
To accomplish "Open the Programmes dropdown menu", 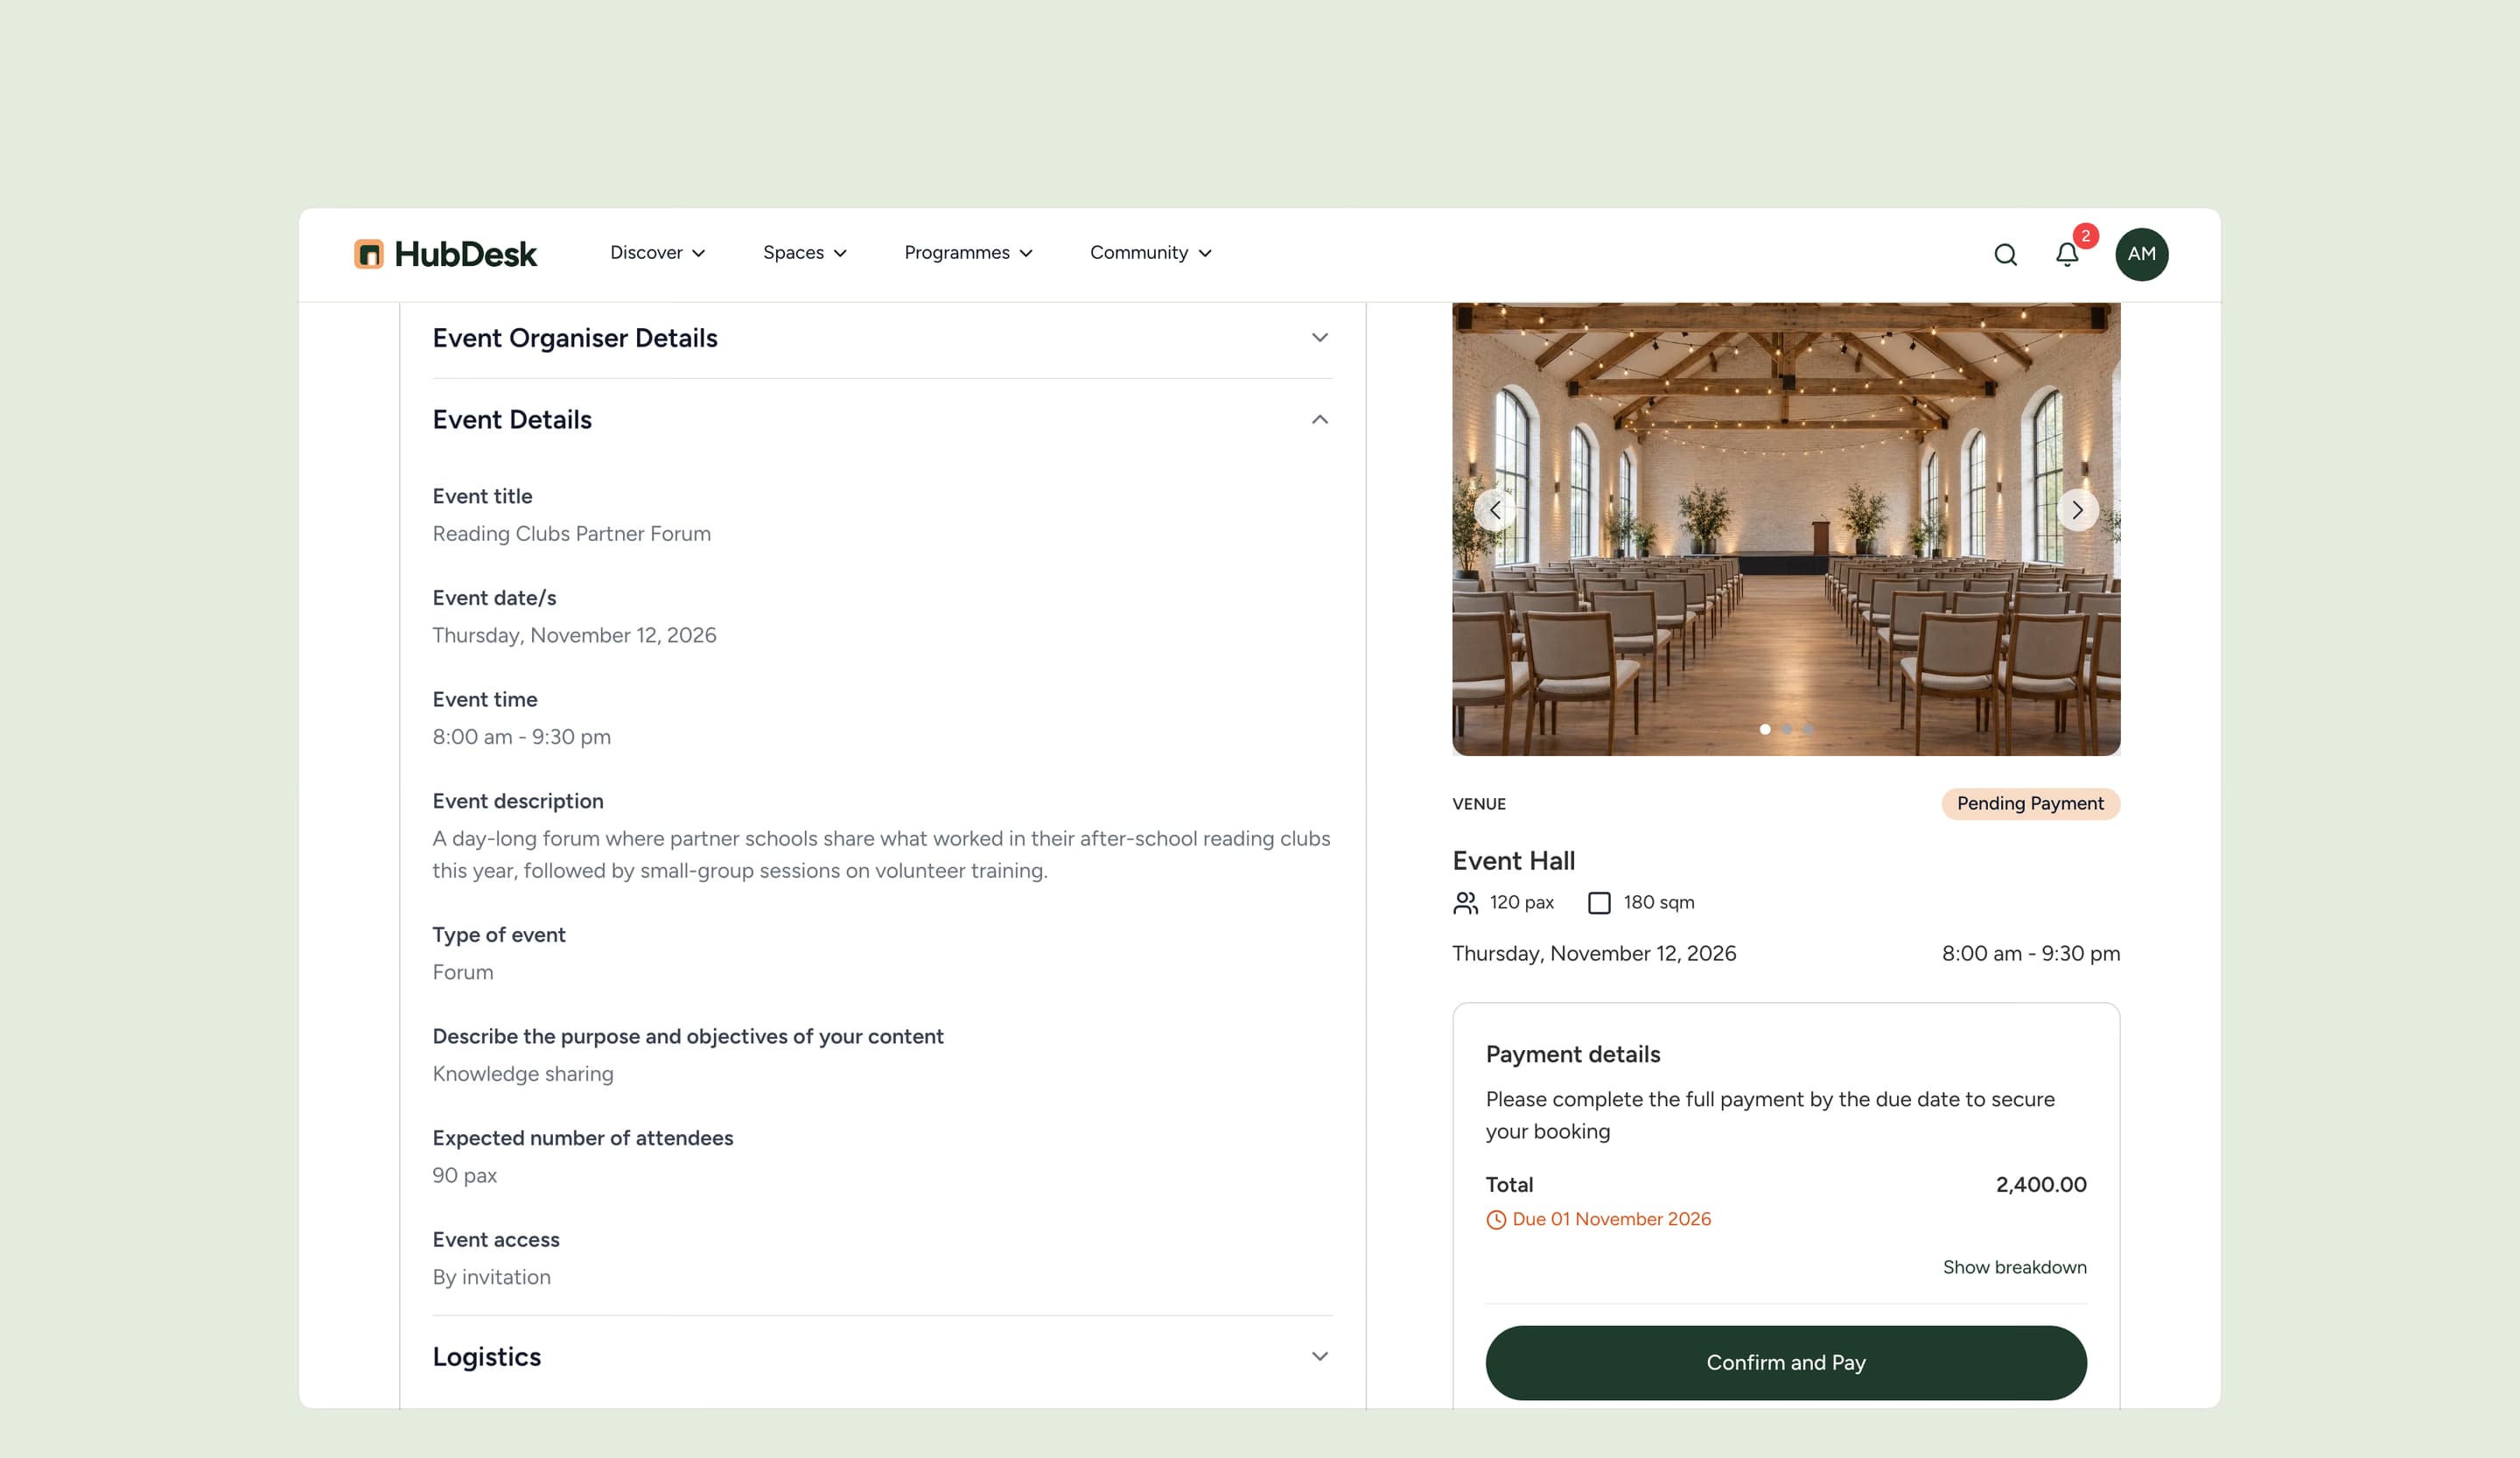I will tap(968, 253).
